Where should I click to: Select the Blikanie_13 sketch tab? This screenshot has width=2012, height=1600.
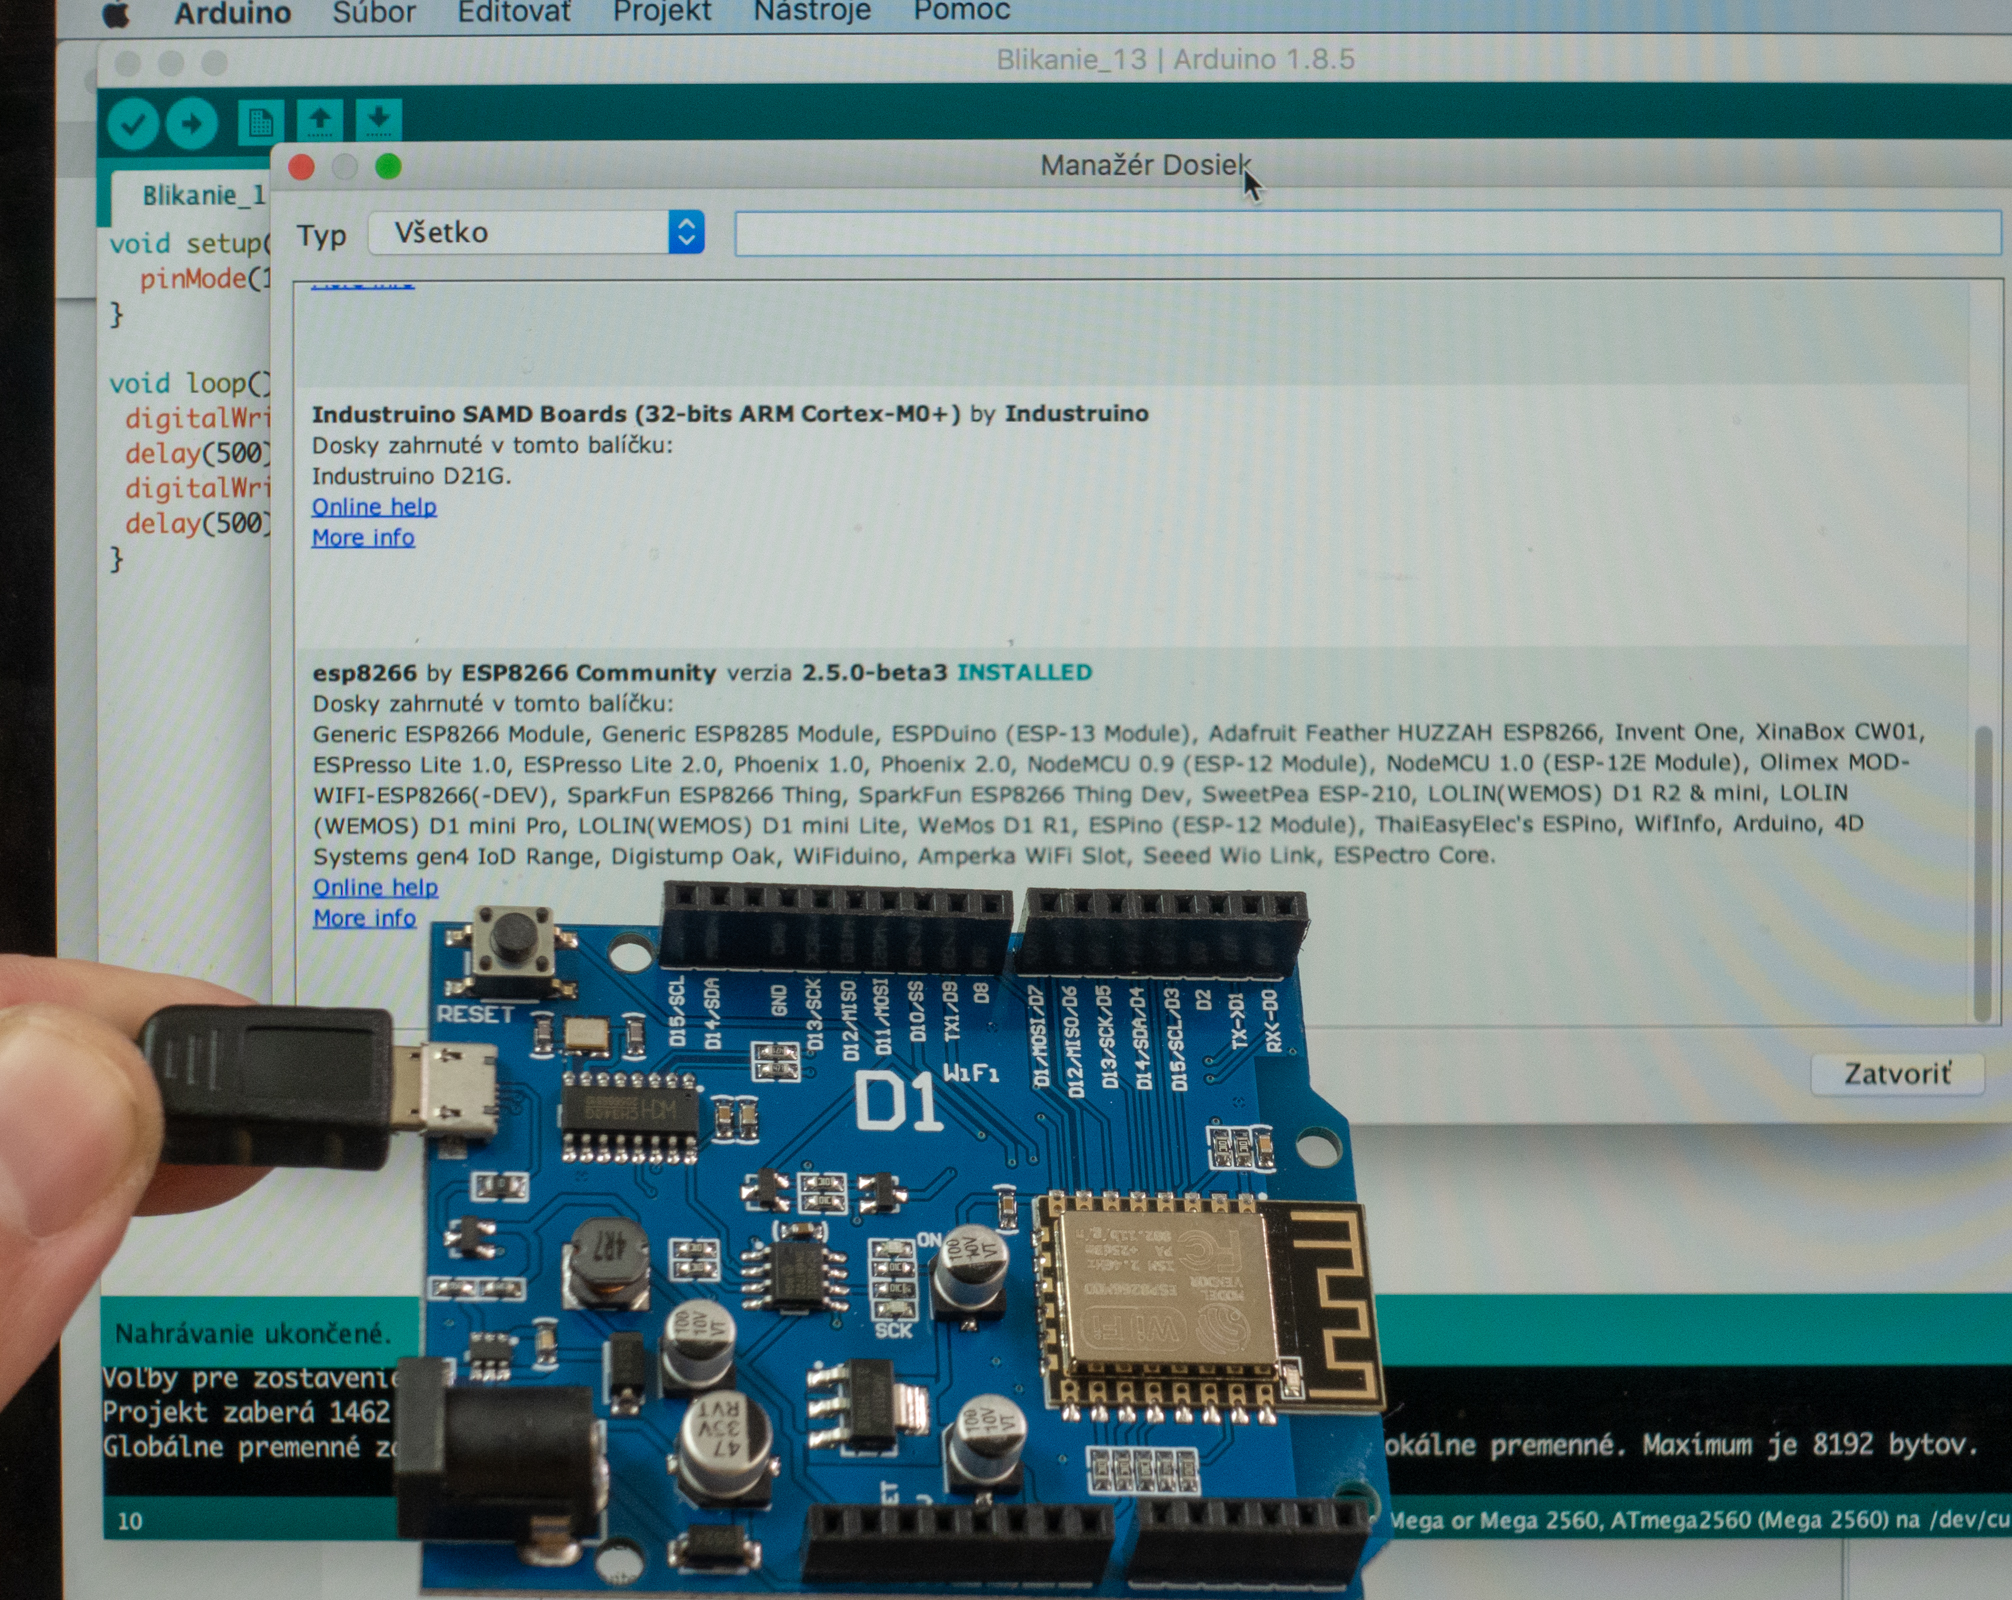203,195
